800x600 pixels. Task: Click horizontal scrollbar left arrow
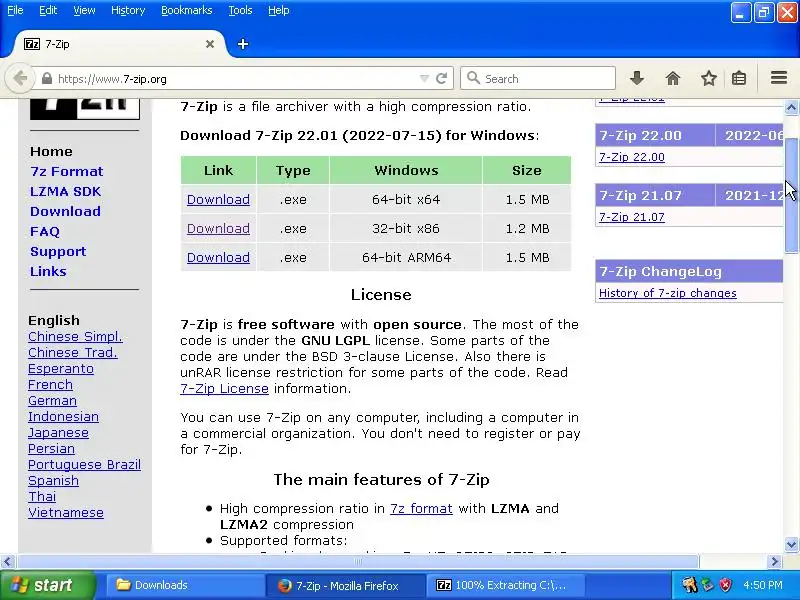(7, 562)
